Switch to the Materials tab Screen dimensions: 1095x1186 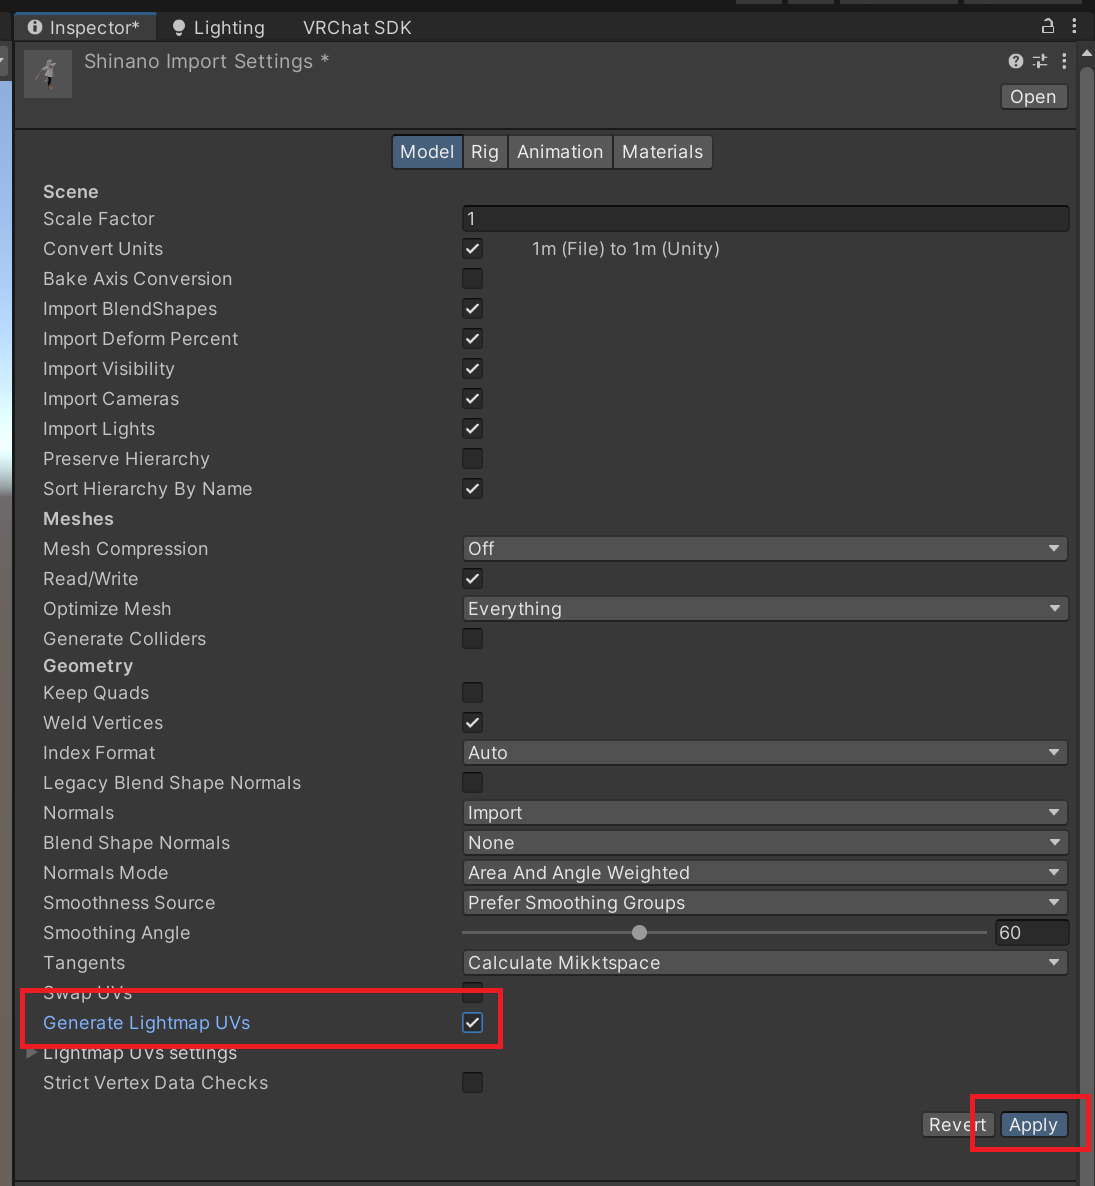[662, 151]
